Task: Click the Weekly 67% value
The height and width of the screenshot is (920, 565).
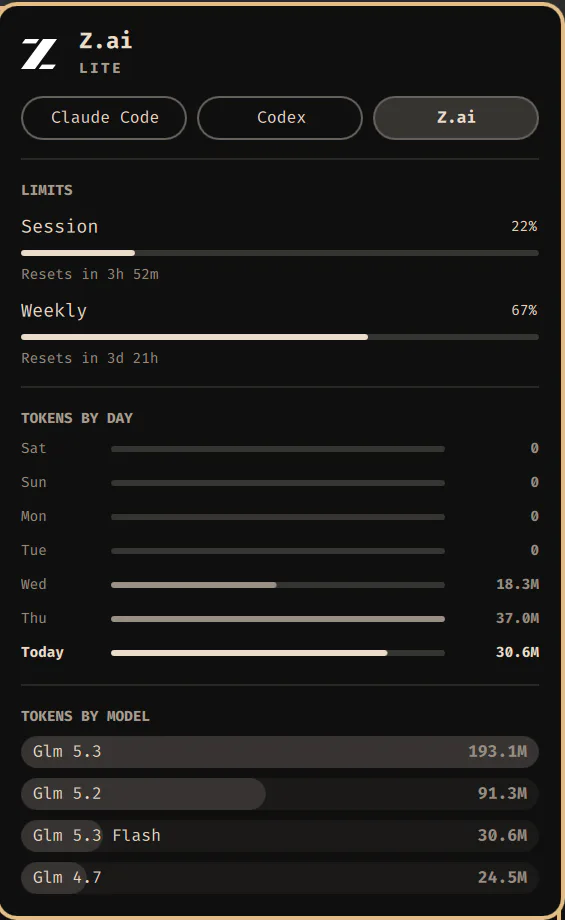Action: [x=524, y=310]
